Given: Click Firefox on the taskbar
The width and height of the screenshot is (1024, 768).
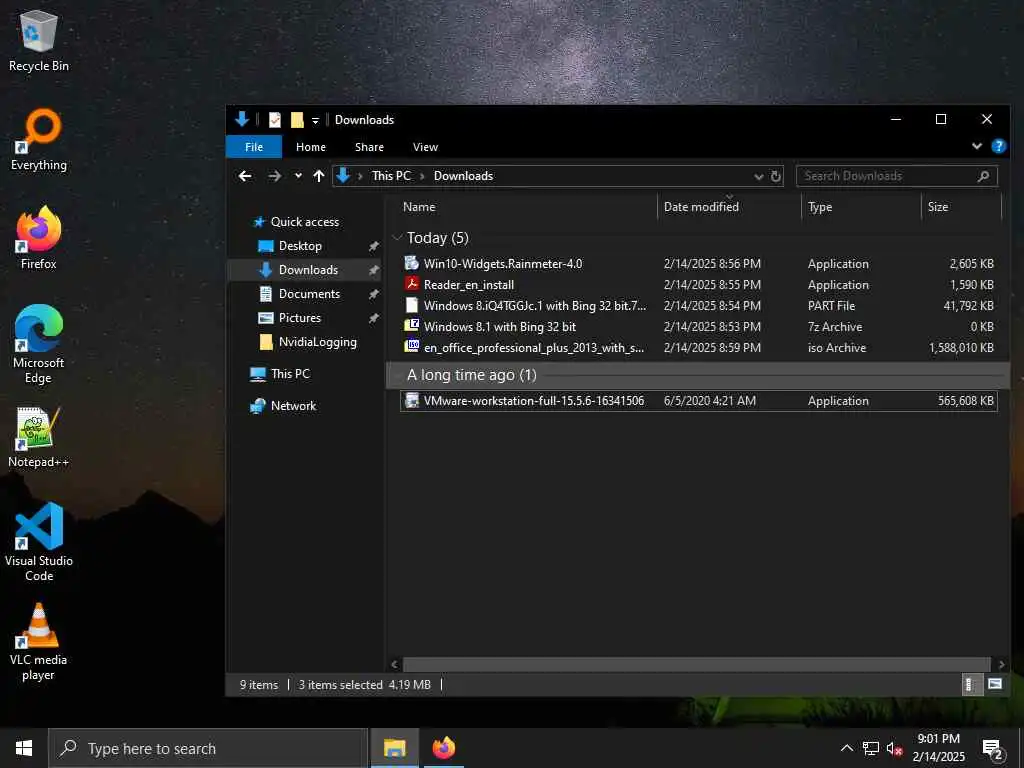Looking at the screenshot, I should pos(443,748).
